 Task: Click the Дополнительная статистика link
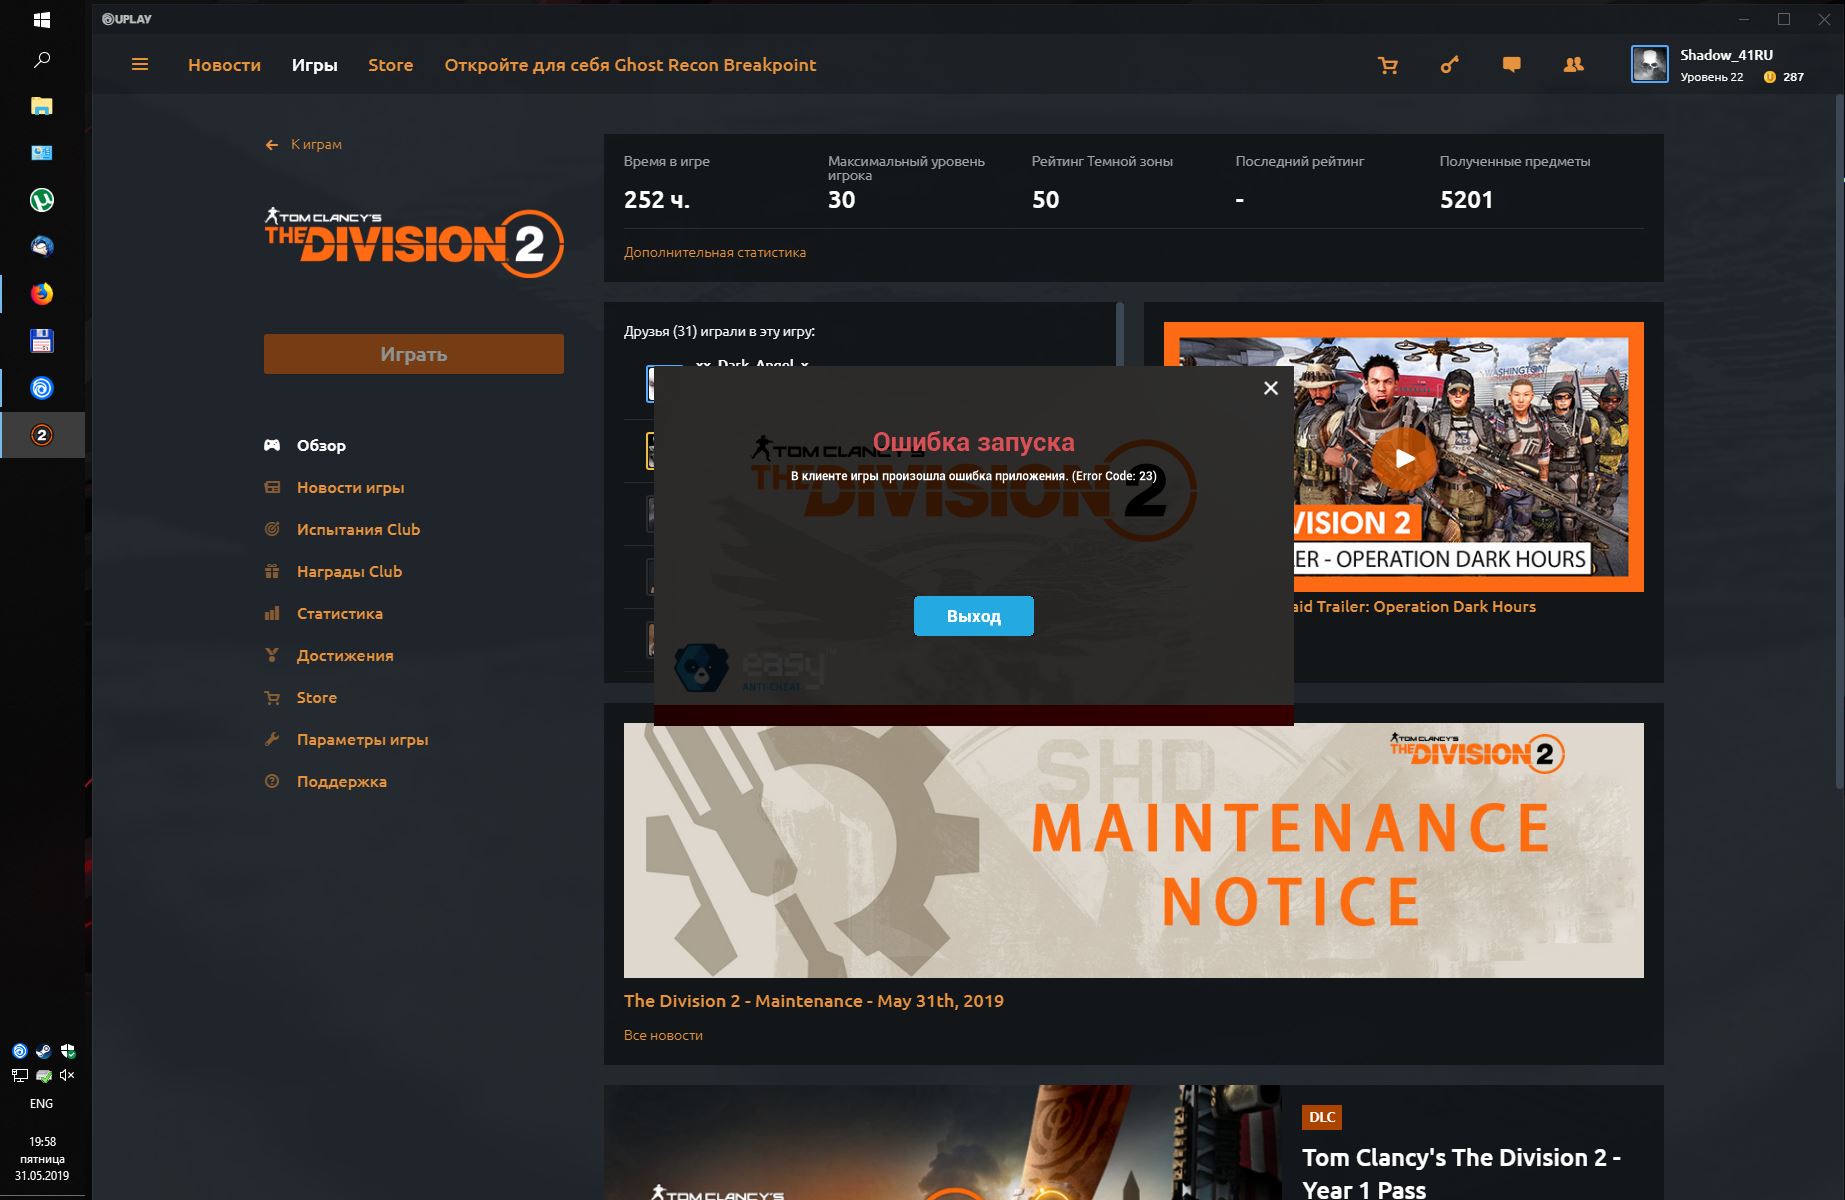(x=715, y=253)
